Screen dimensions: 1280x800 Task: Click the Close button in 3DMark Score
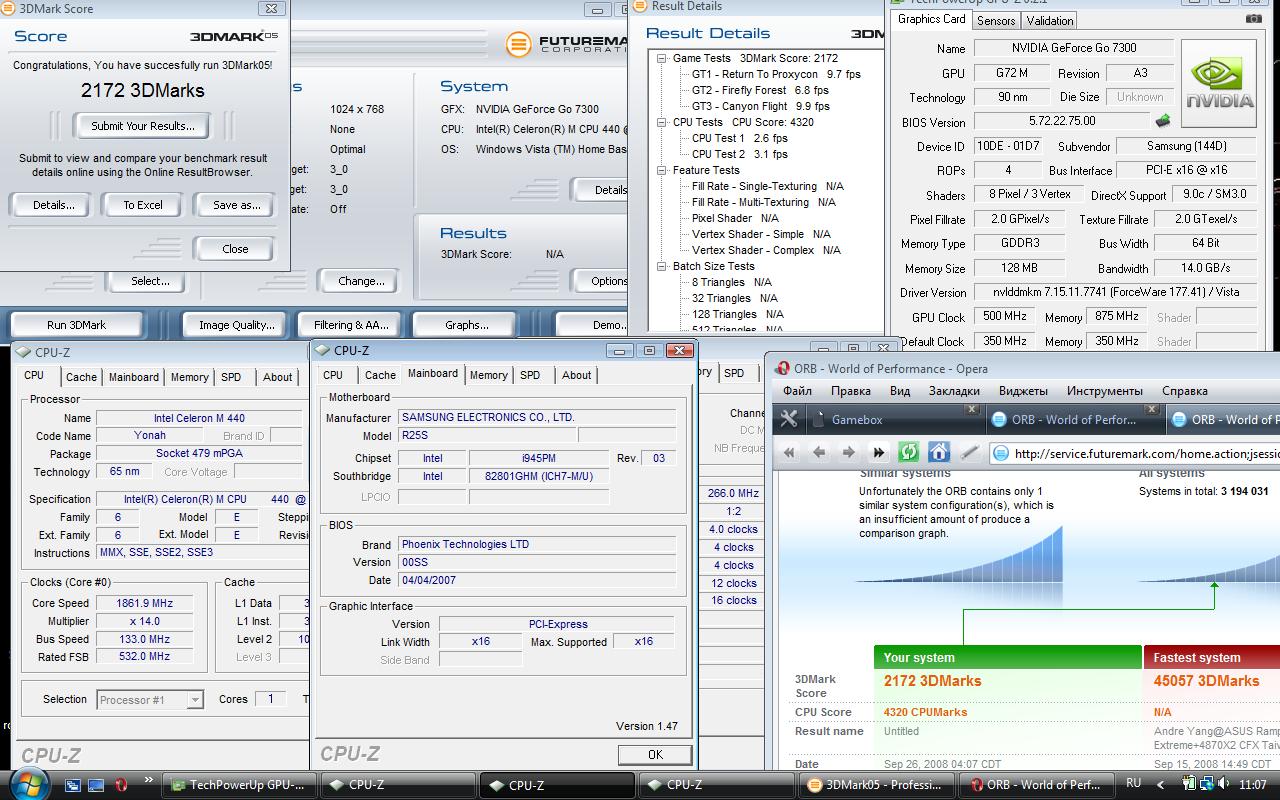(x=235, y=249)
